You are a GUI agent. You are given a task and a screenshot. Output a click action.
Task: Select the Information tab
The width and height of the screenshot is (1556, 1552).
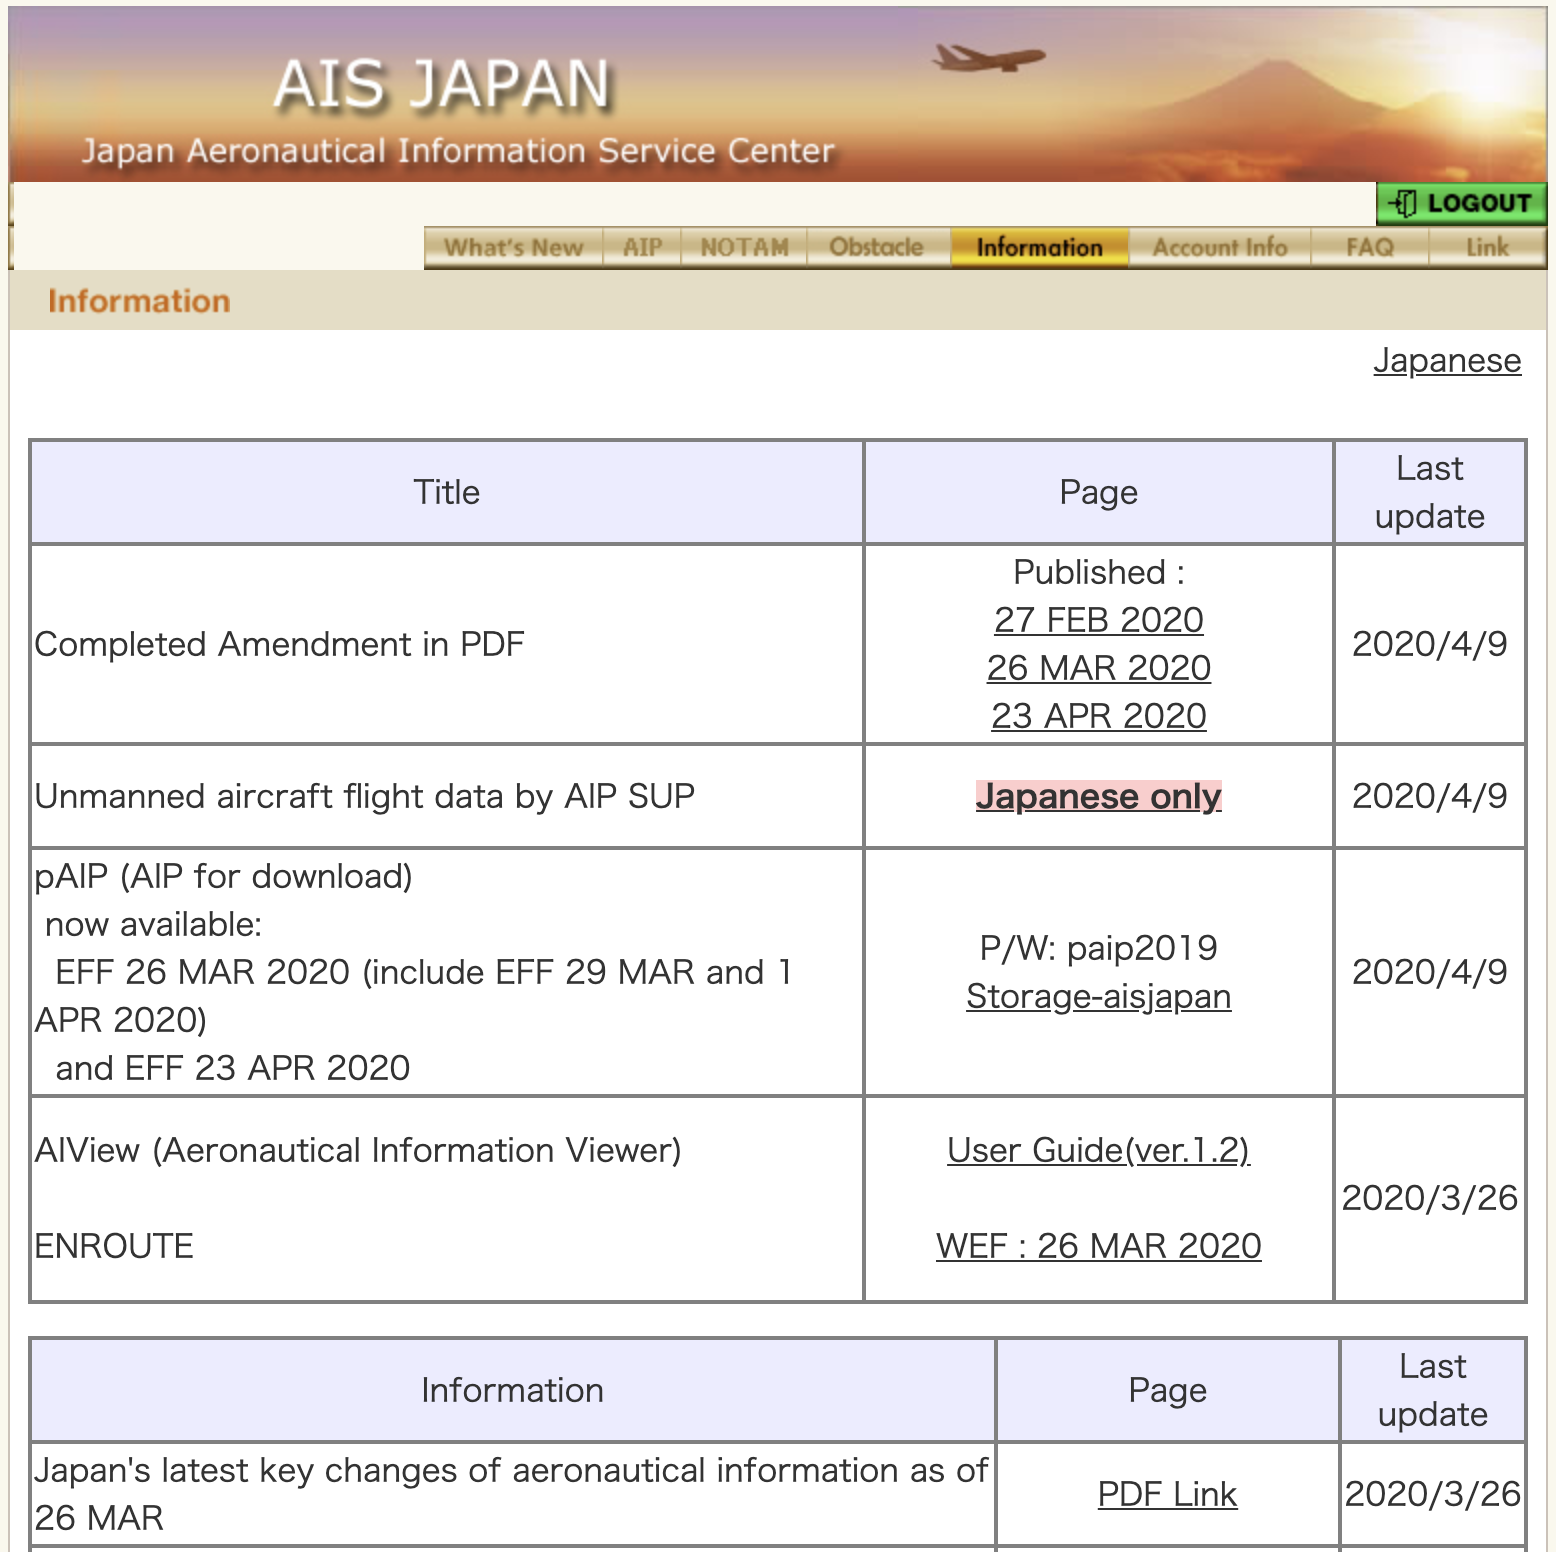[x=1039, y=247]
